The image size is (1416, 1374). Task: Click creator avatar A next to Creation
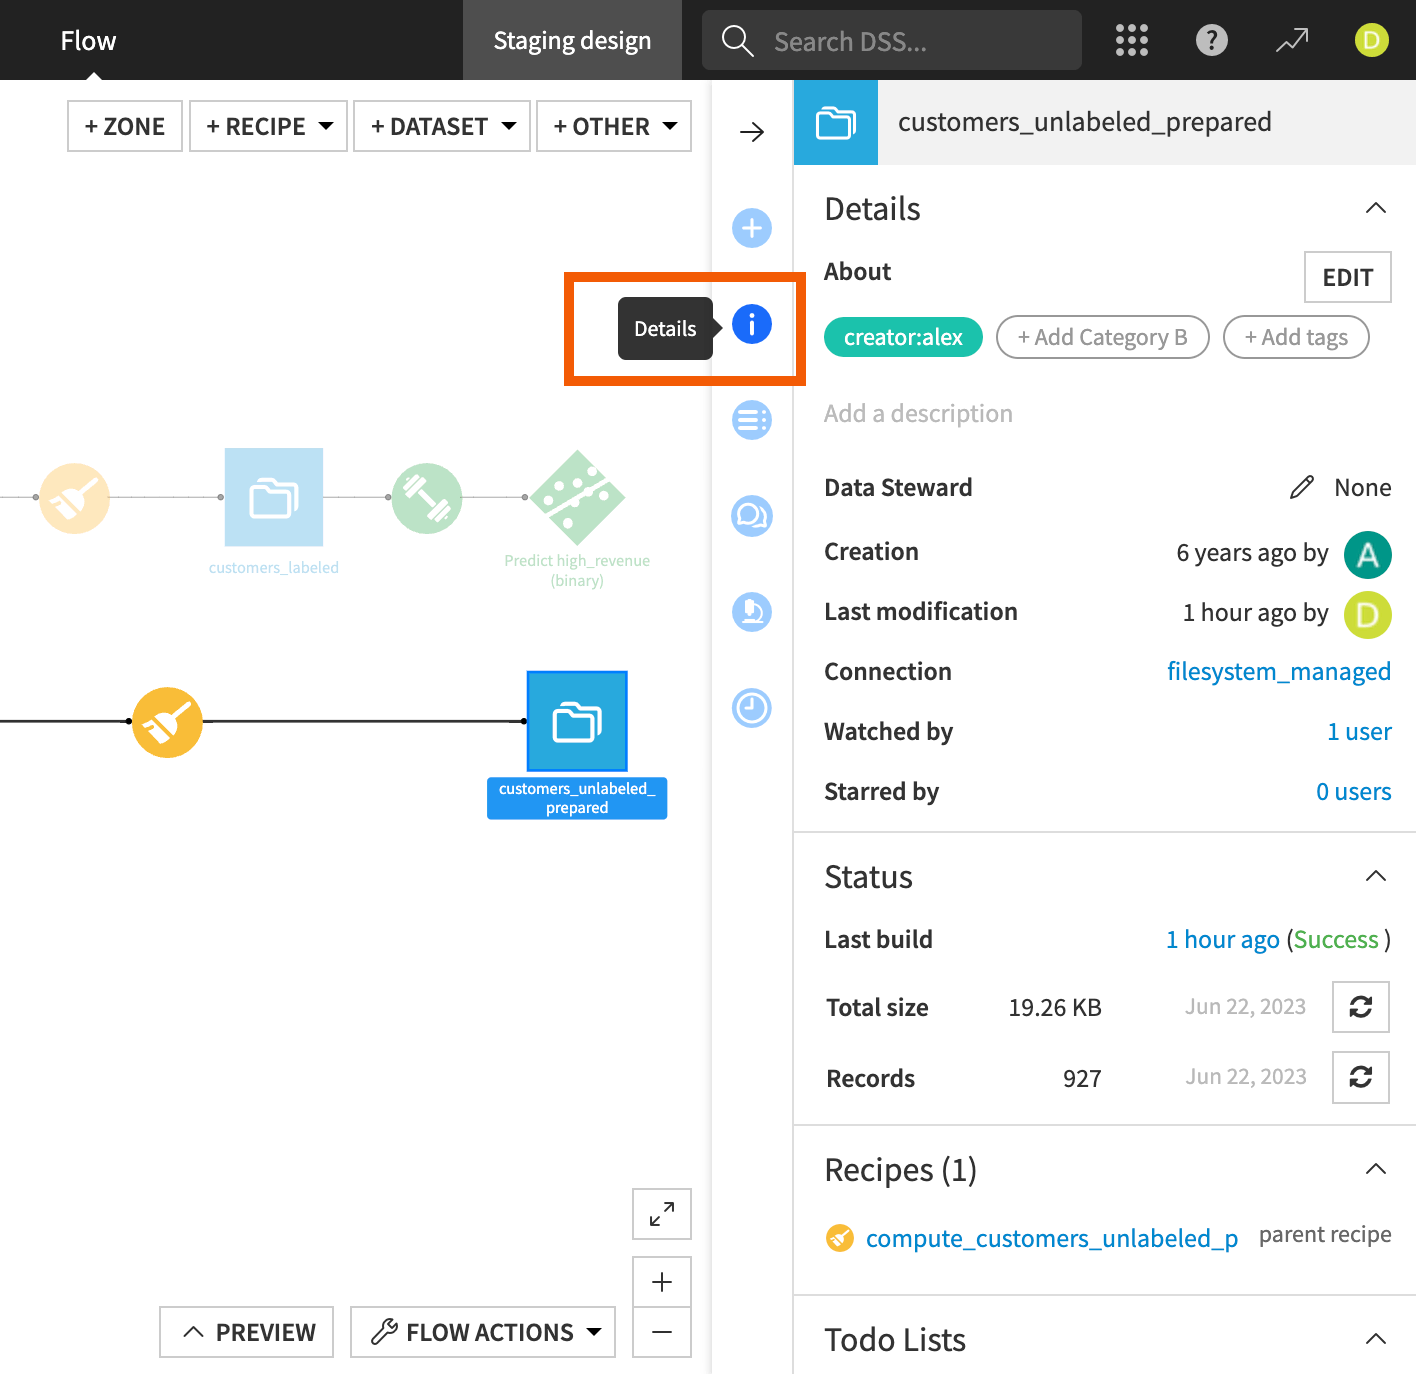(1368, 555)
